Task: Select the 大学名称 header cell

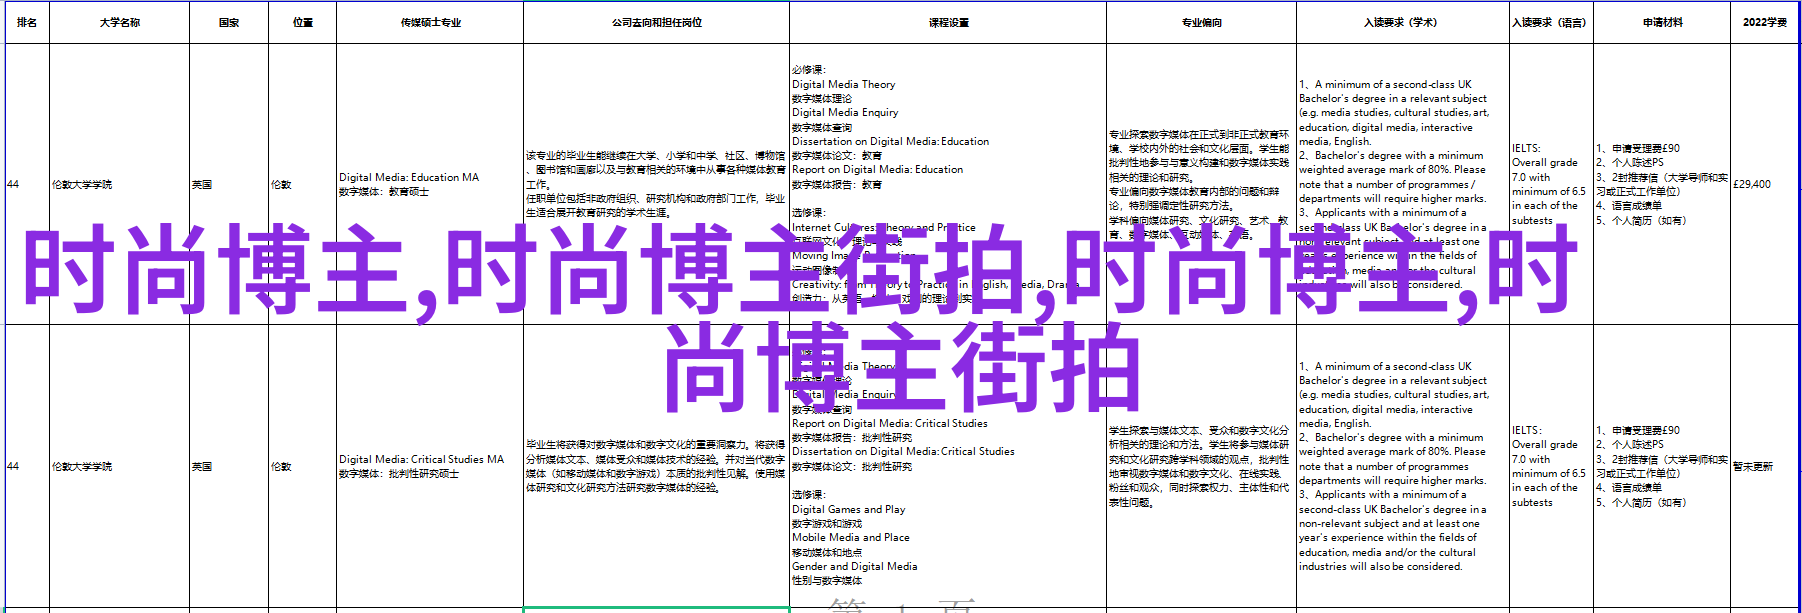Action: click(x=119, y=22)
